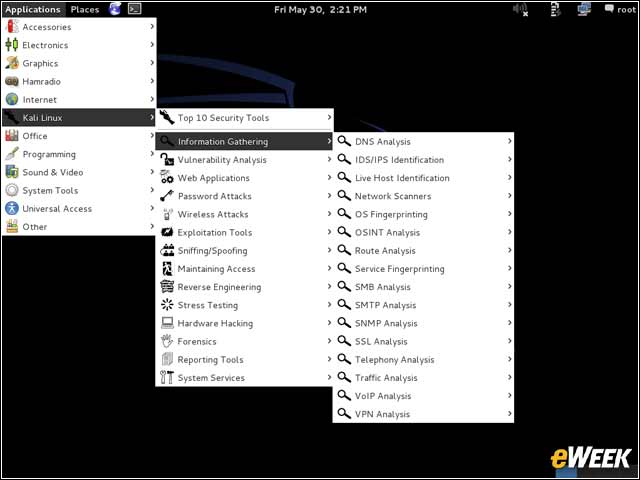640x480 pixels.
Task: Open SNMP Analysis entry
Action: 423,323
